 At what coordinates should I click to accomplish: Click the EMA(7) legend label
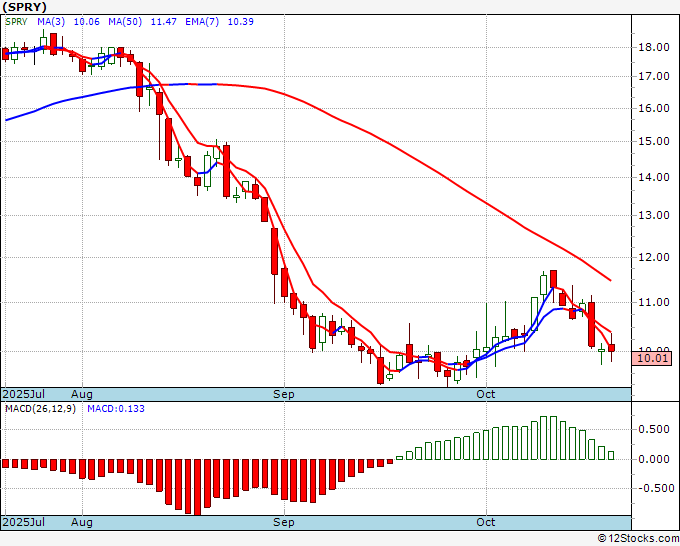(x=202, y=21)
